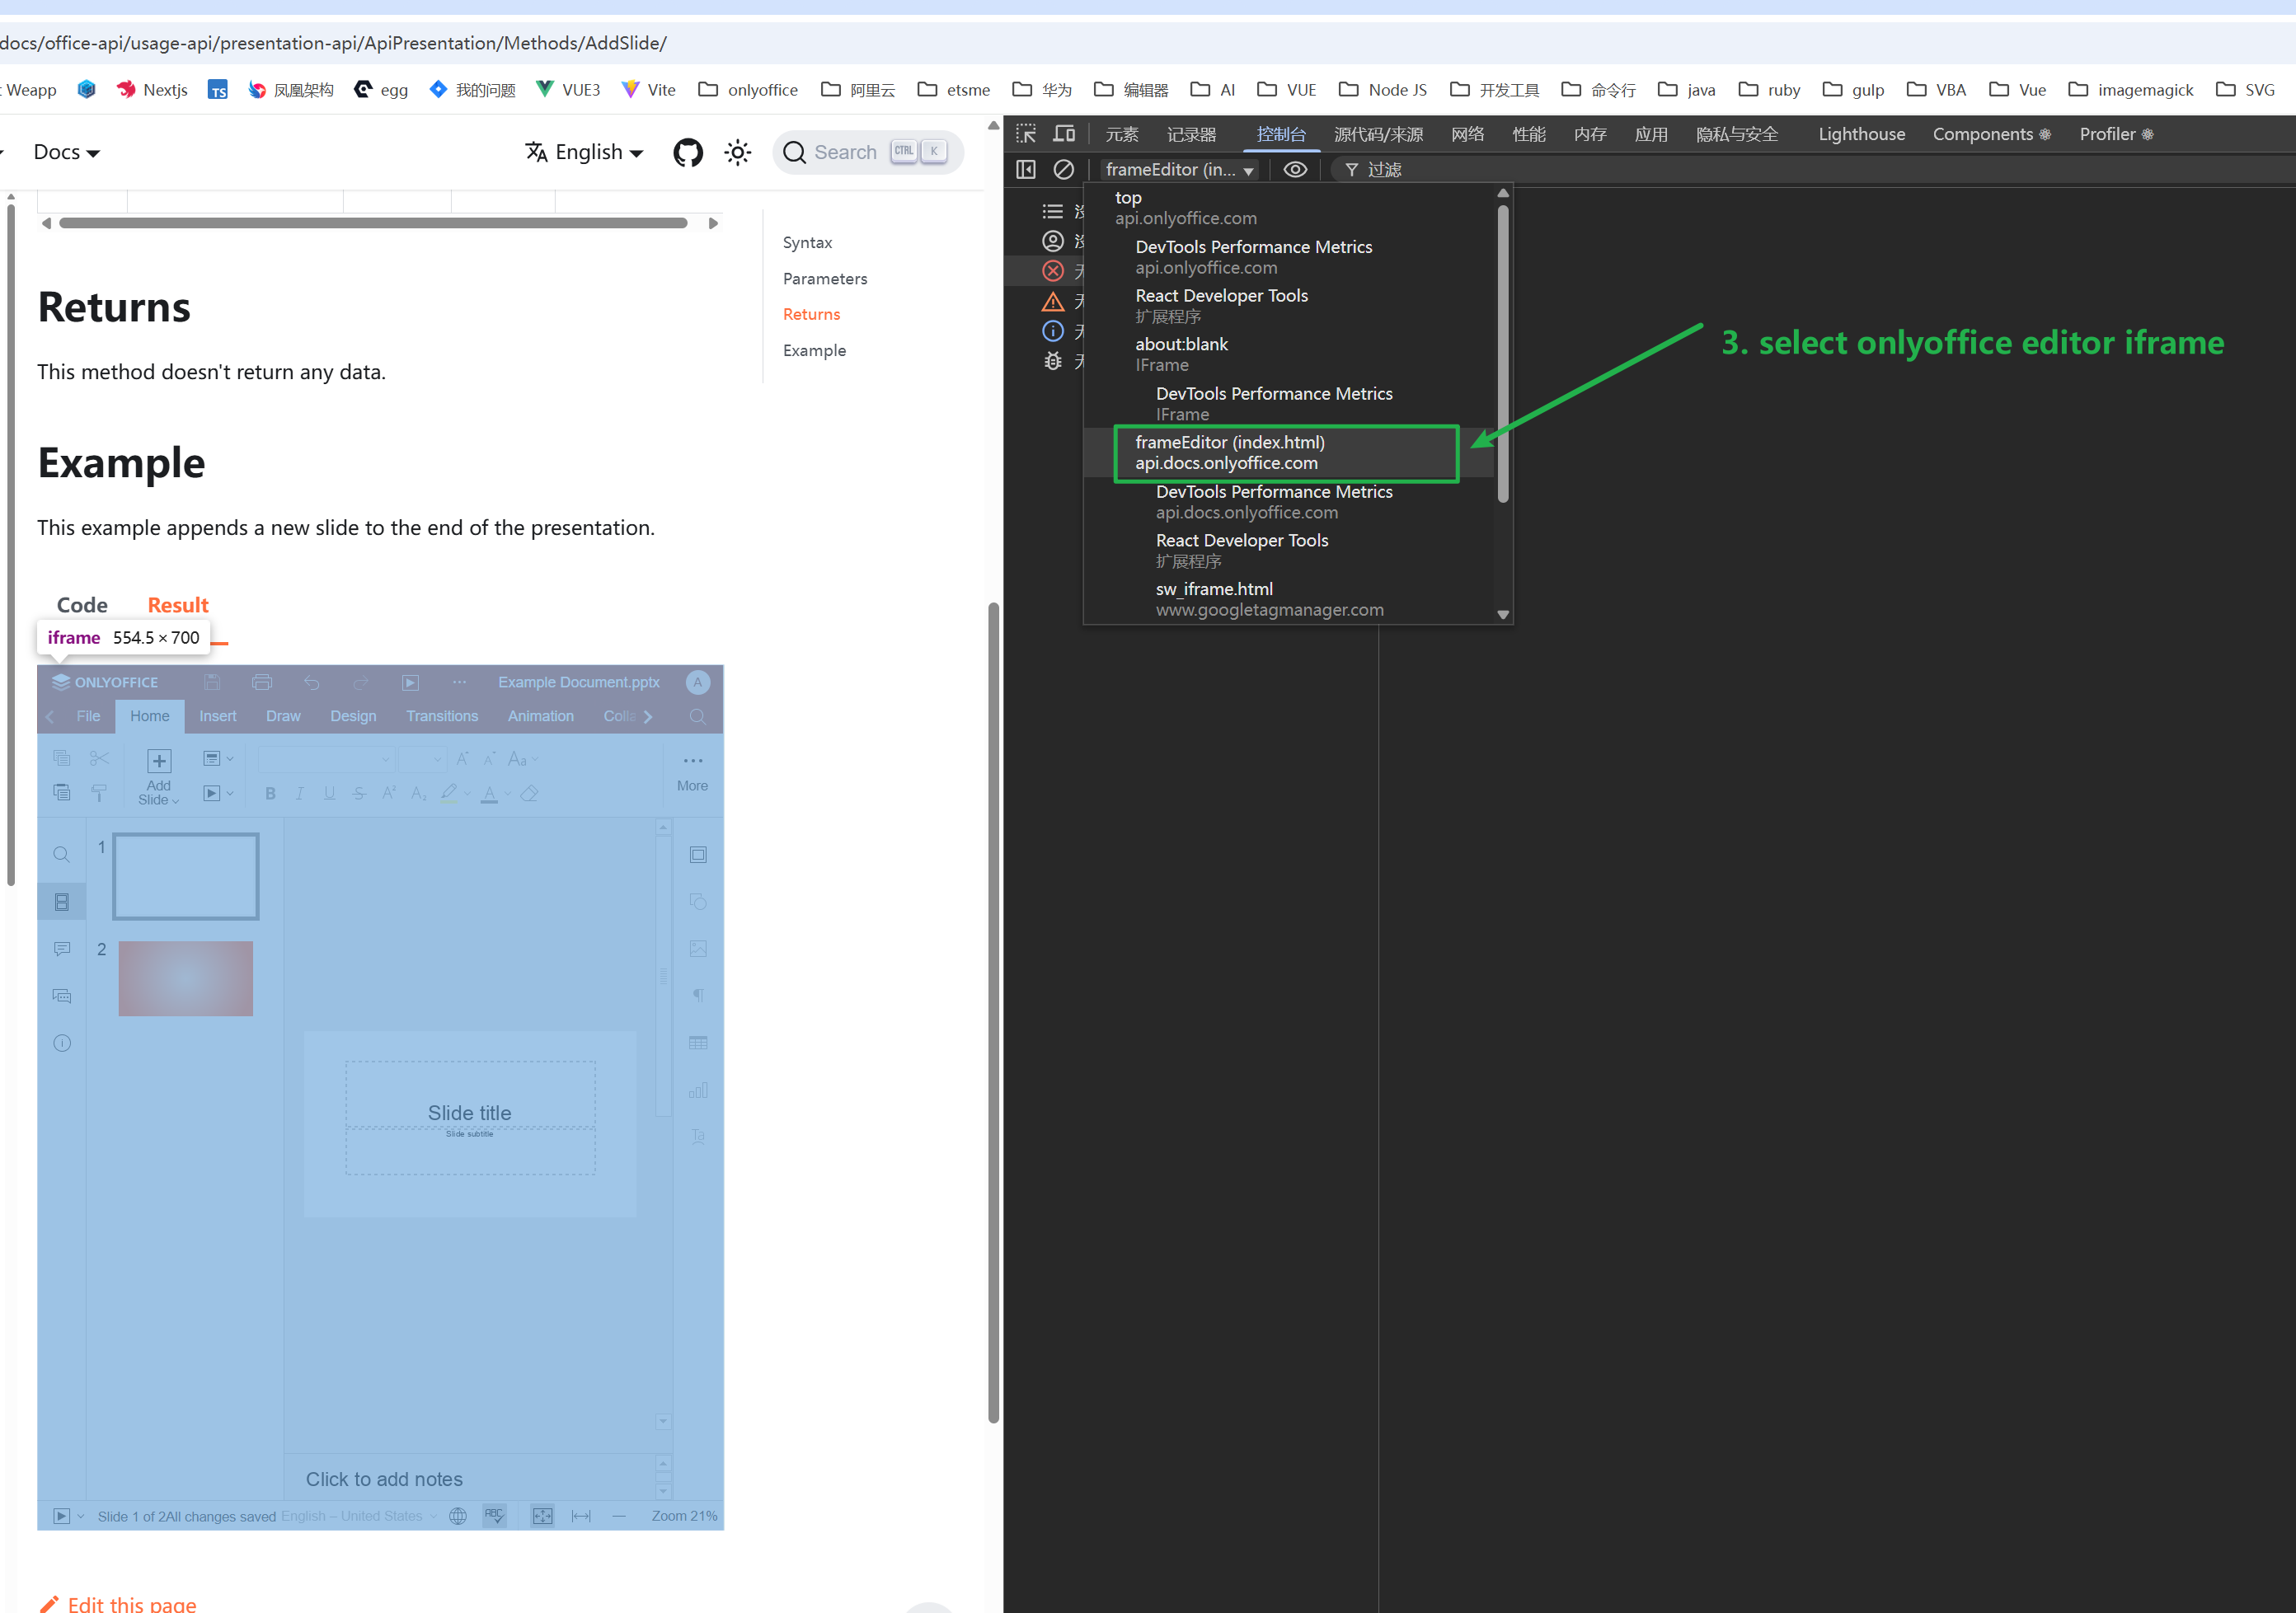Click the editor left sidebar search icon

pyautogui.click(x=61, y=854)
